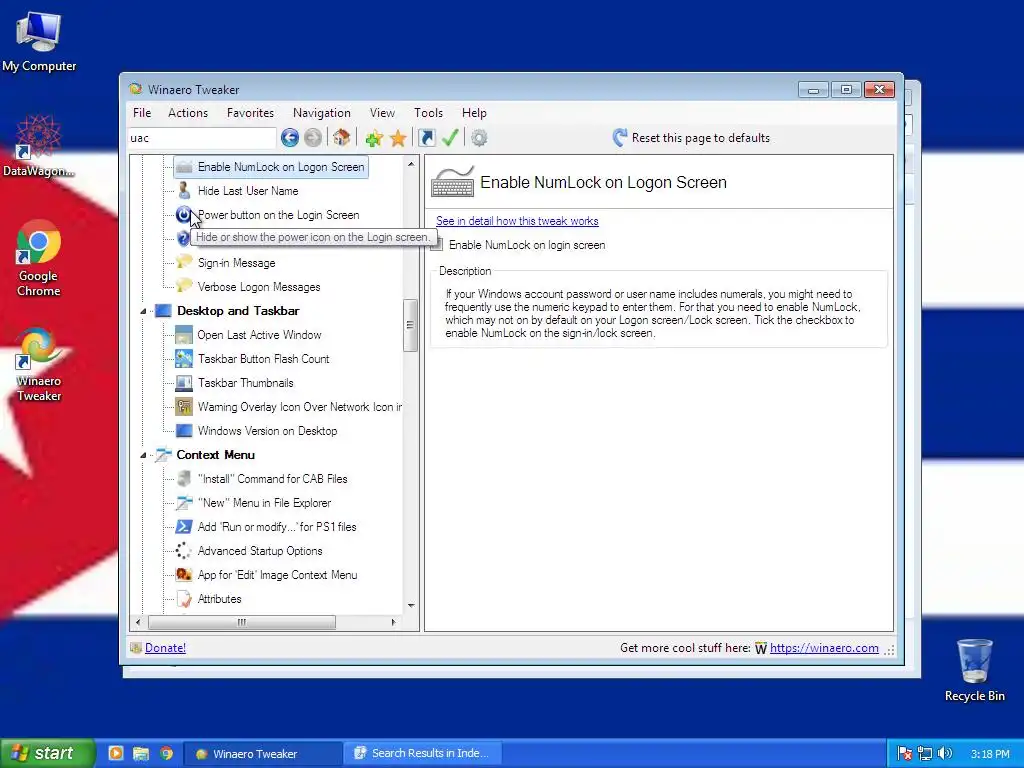Screen dimensions: 1024x768
Task: Launch Chrome from the quick launch bar
Action: [167, 754]
